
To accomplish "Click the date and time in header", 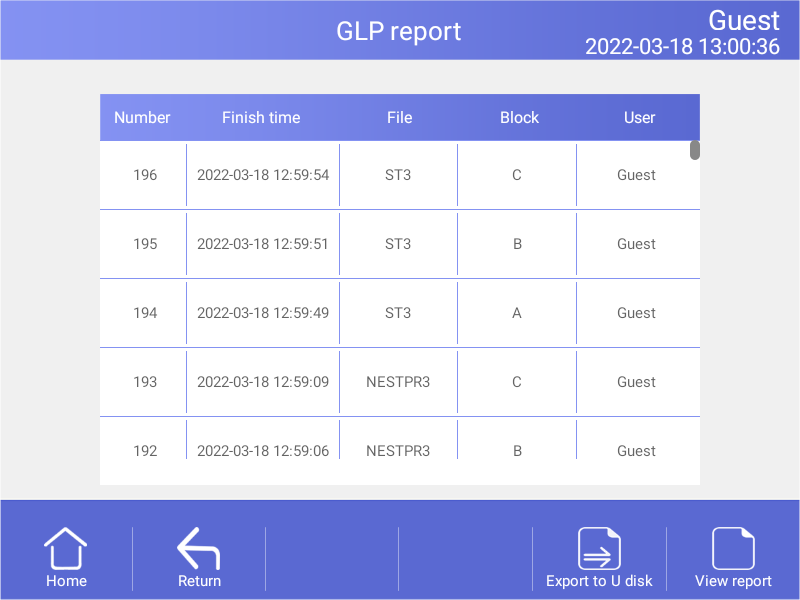I will point(682,46).
